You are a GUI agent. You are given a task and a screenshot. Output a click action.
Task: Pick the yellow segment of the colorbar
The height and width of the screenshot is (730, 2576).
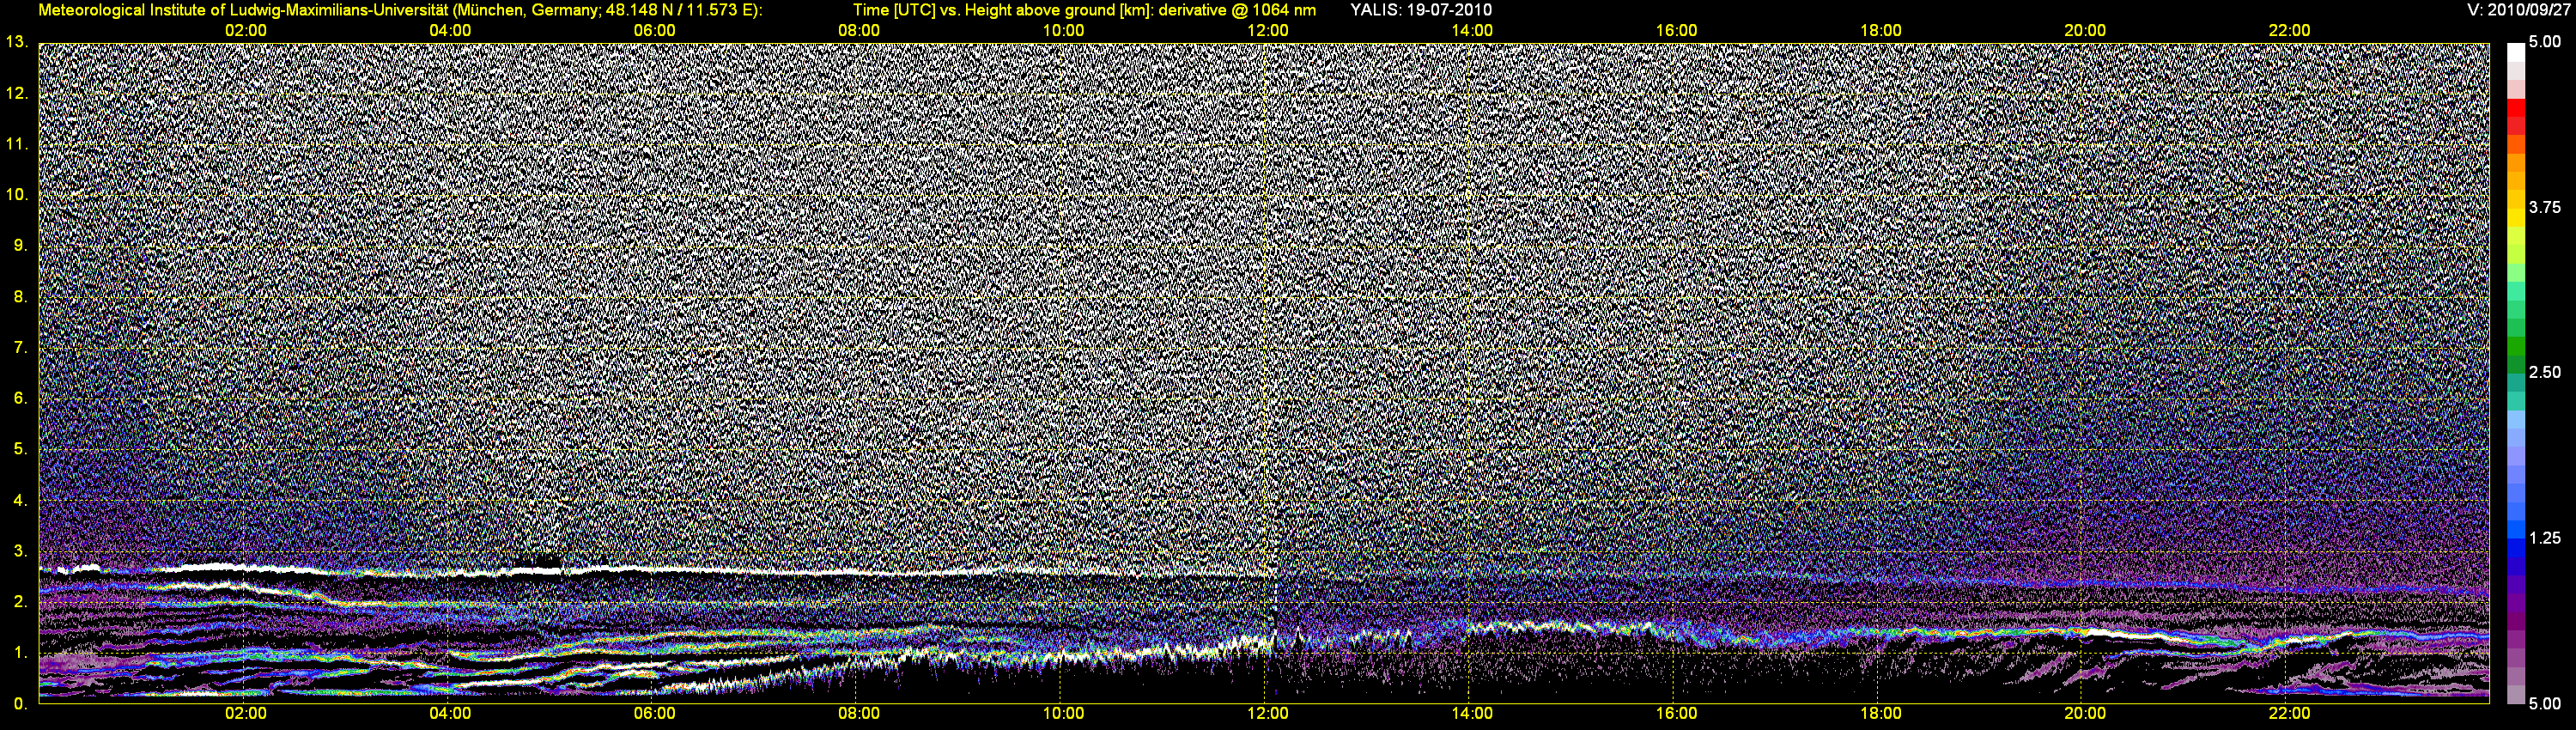pos(2516,219)
